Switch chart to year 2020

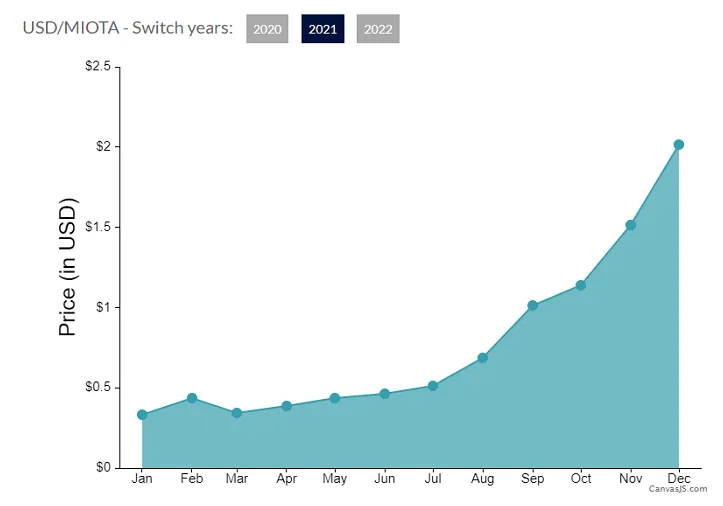point(267,29)
